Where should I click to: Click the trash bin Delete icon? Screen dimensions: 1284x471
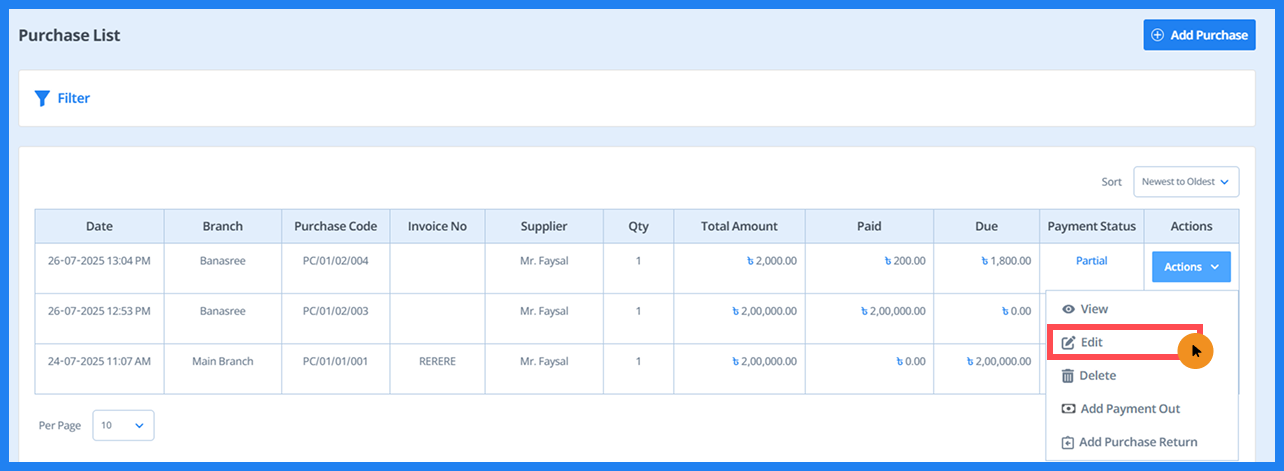pyautogui.click(x=1068, y=376)
